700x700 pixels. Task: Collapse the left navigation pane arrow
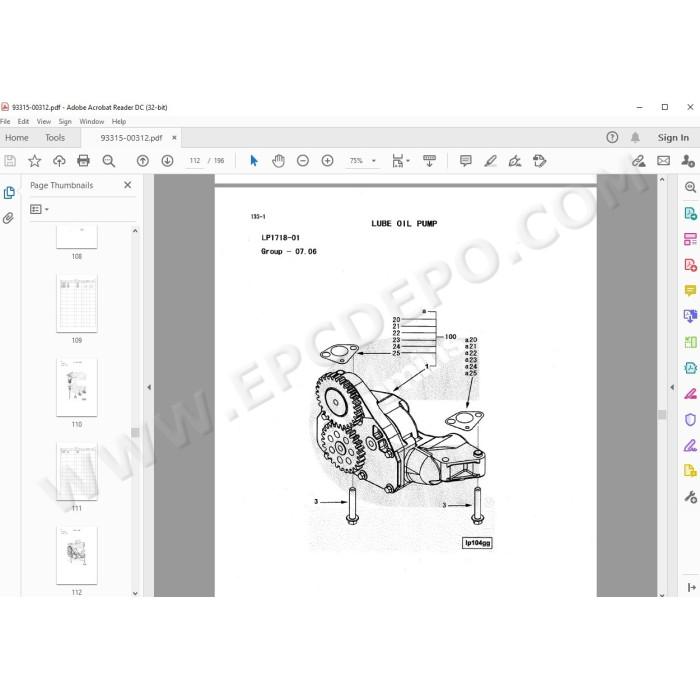pyautogui.click(x=149, y=387)
